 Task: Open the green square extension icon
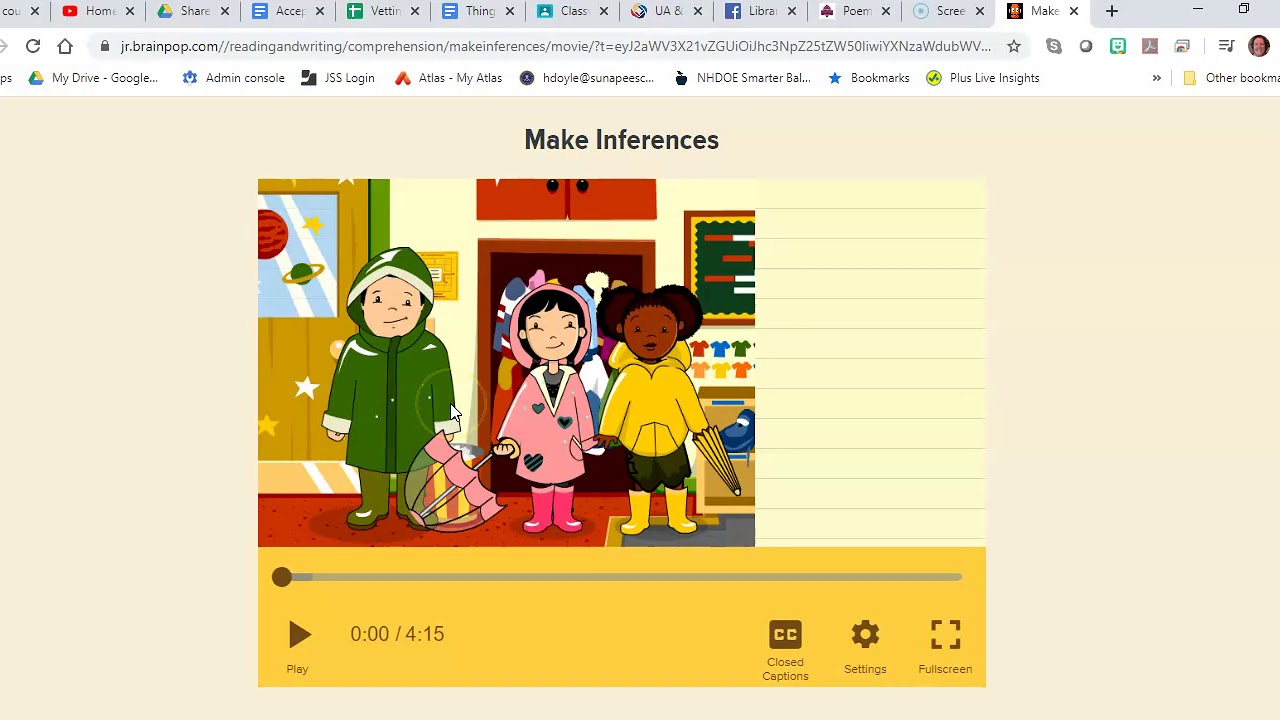click(x=1118, y=46)
